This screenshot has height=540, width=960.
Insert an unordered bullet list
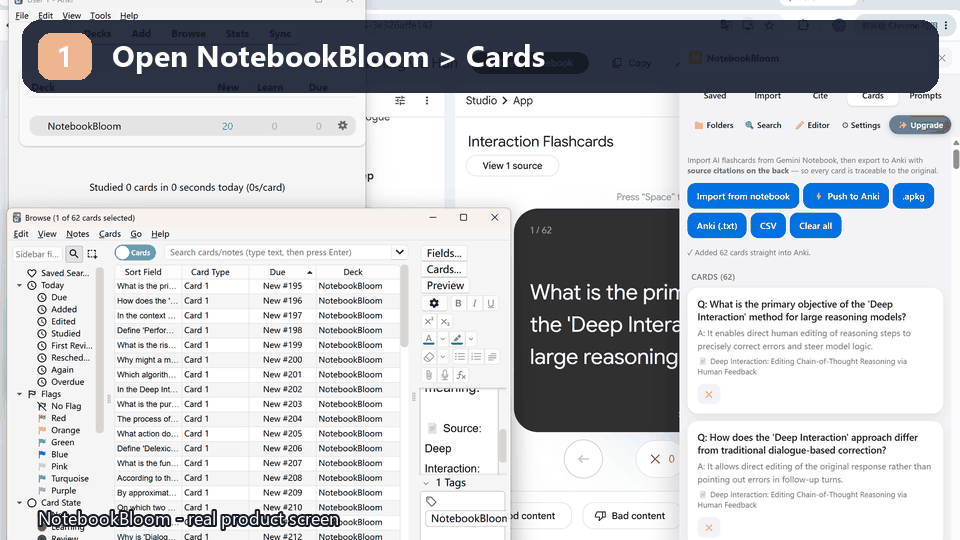pyautogui.click(x=460, y=356)
